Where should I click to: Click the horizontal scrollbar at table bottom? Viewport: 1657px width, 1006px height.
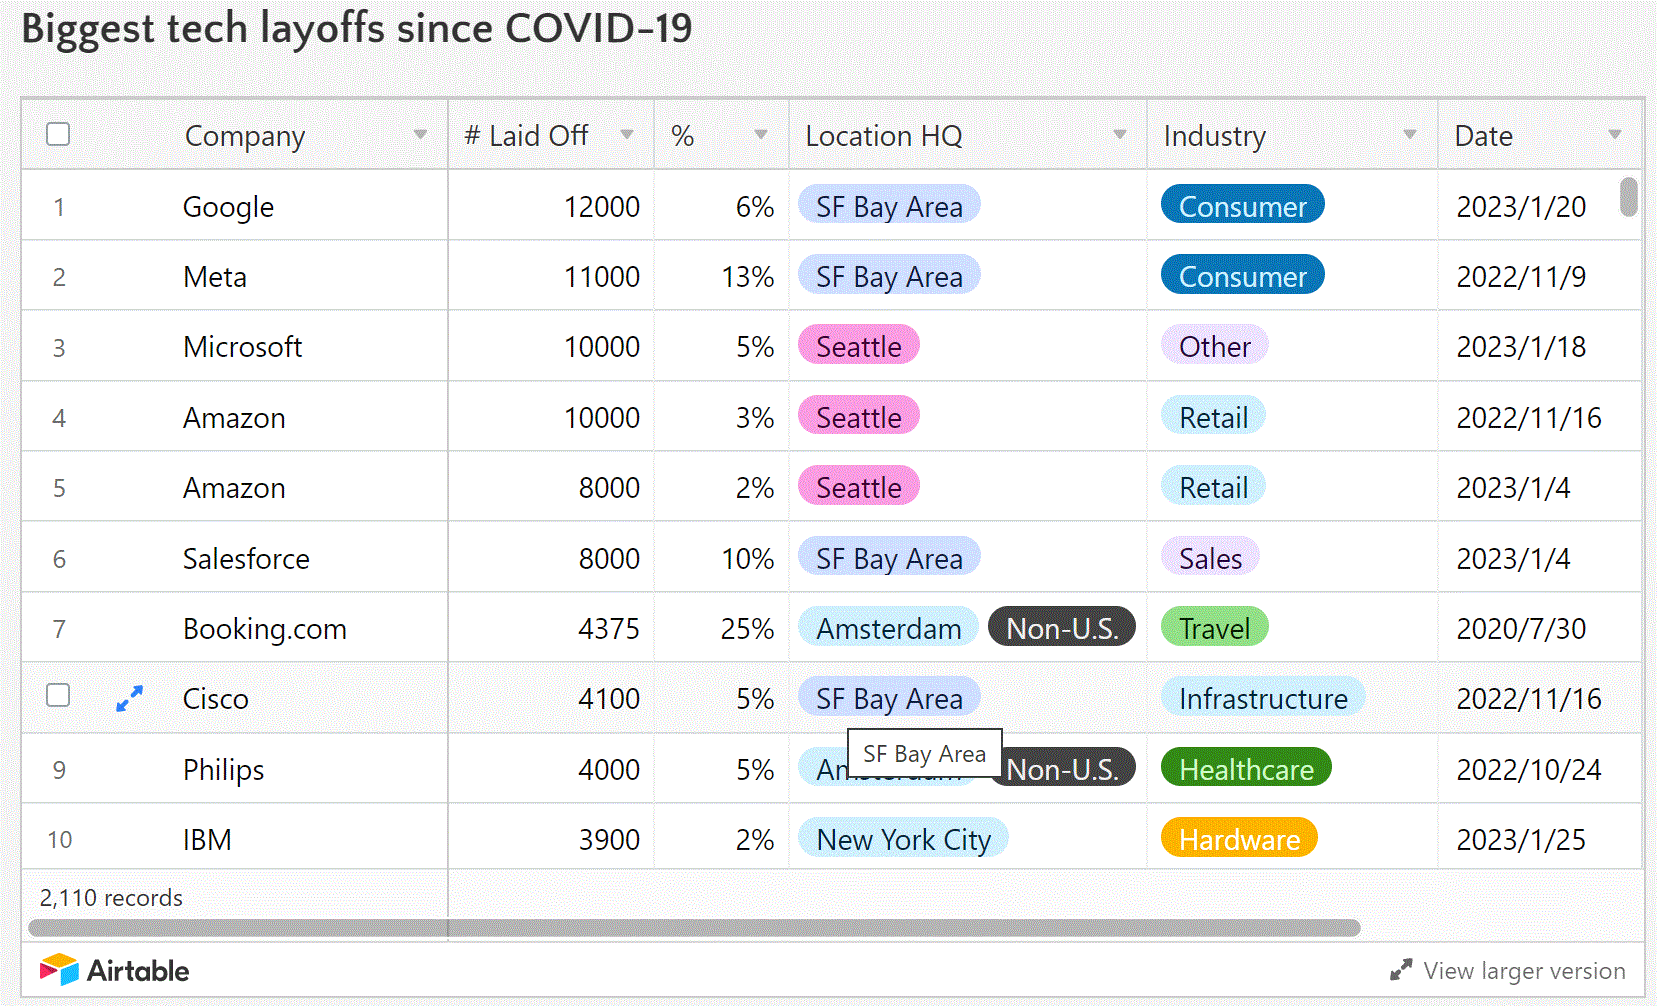[x=694, y=928]
